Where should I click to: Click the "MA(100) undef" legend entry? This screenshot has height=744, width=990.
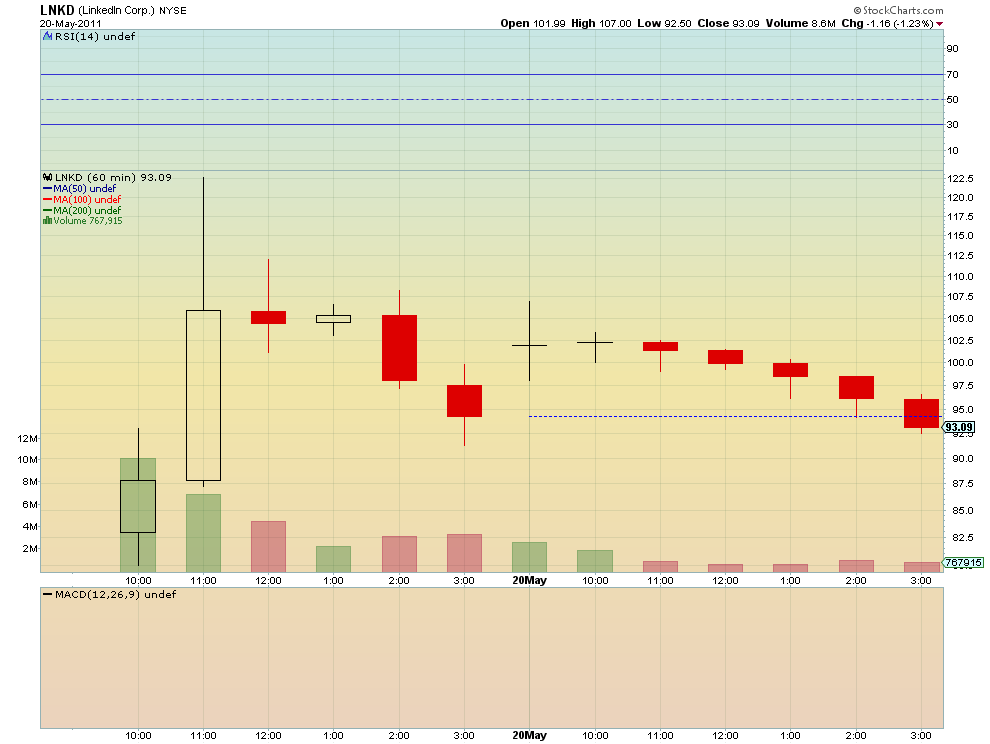[87, 199]
